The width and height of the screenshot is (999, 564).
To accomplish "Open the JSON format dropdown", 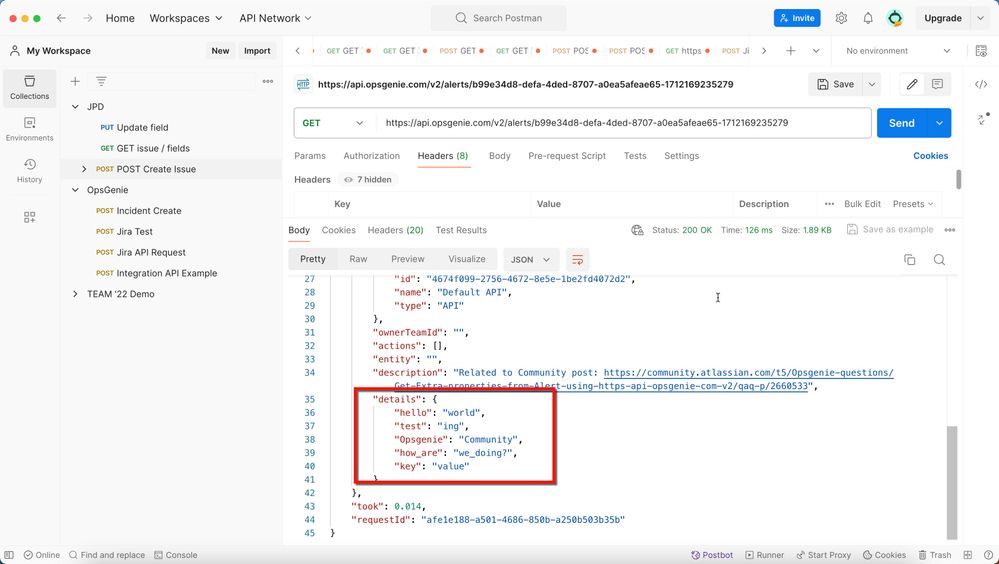I will click(531, 259).
